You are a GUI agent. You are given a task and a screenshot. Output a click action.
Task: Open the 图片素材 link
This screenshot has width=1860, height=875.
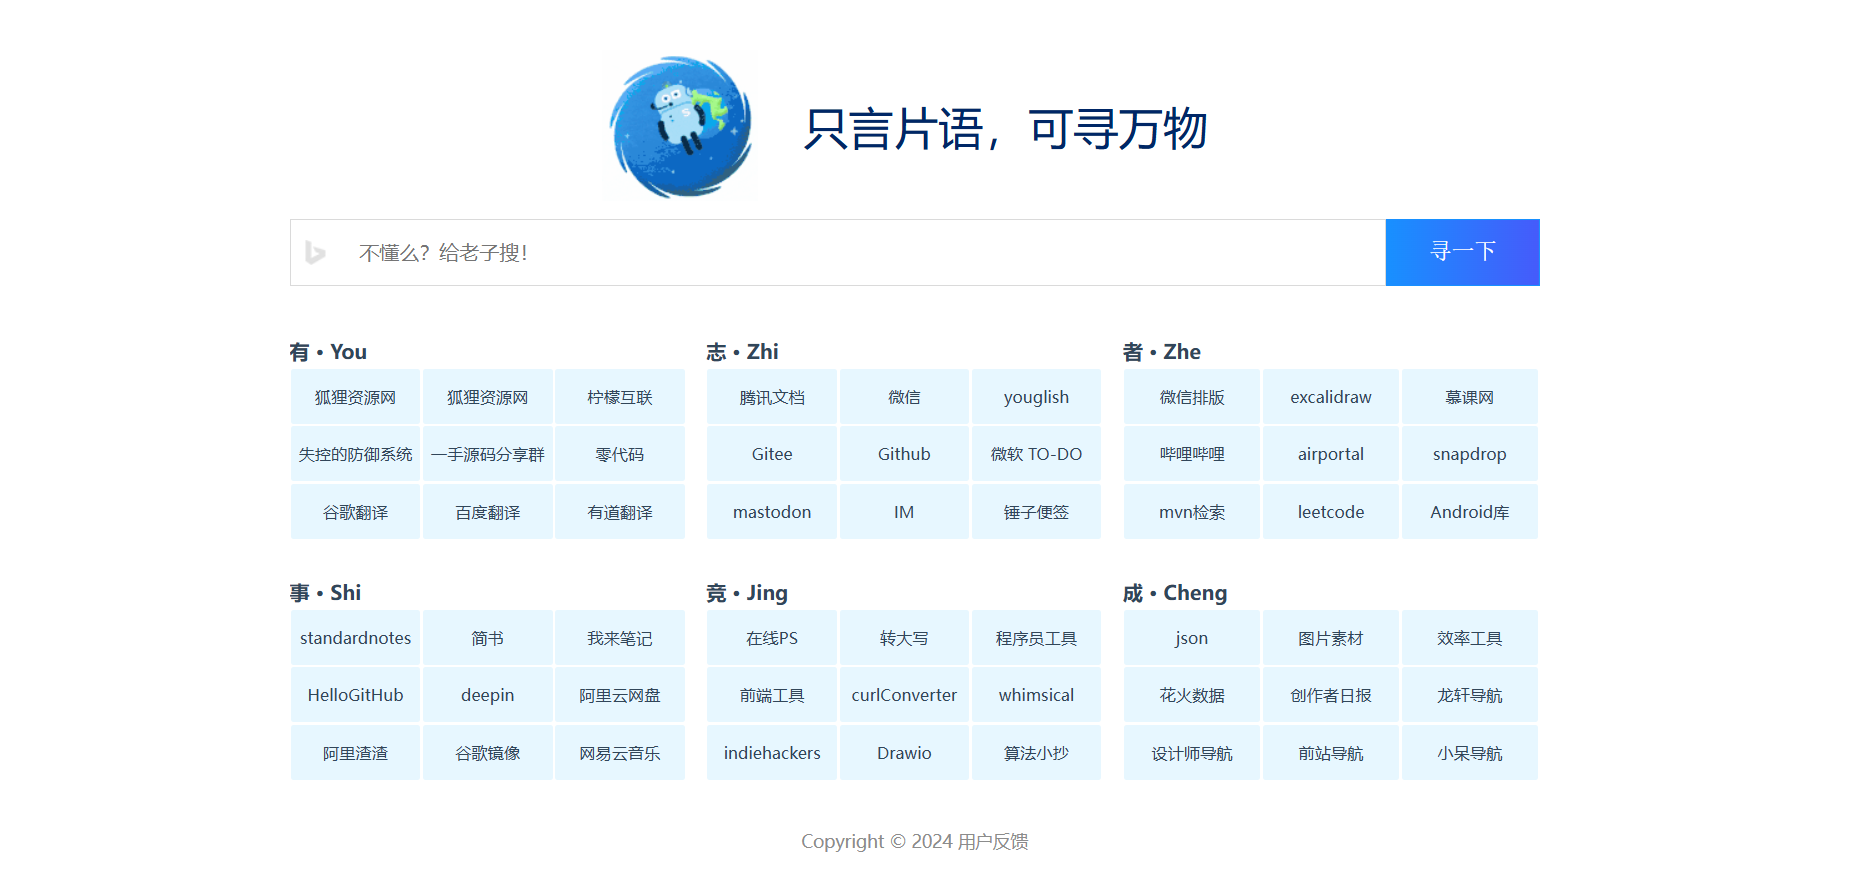[x=1331, y=638]
